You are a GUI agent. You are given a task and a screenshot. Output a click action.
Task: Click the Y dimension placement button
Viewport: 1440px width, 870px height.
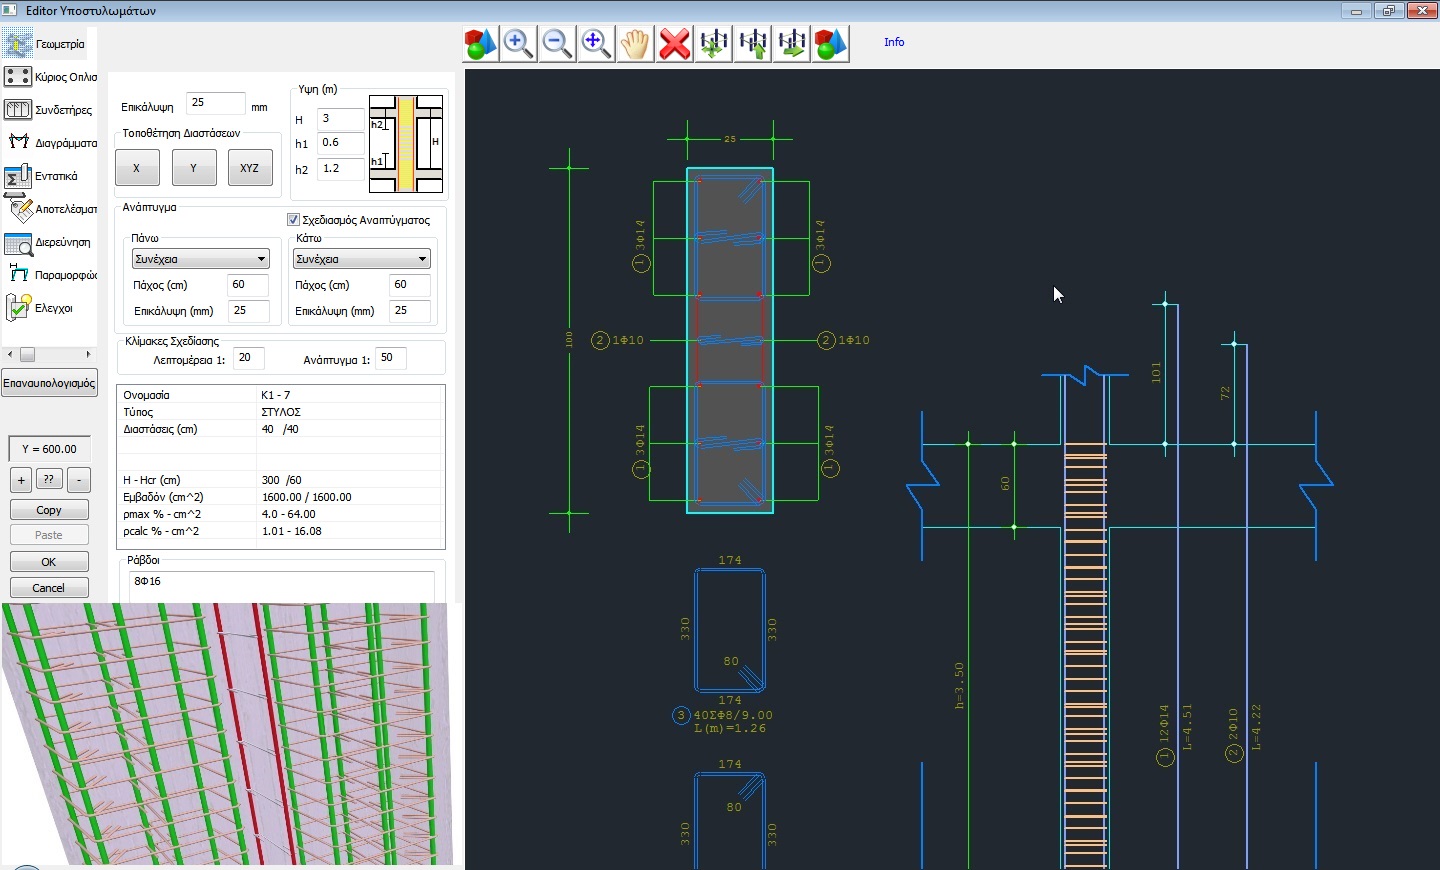194,168
